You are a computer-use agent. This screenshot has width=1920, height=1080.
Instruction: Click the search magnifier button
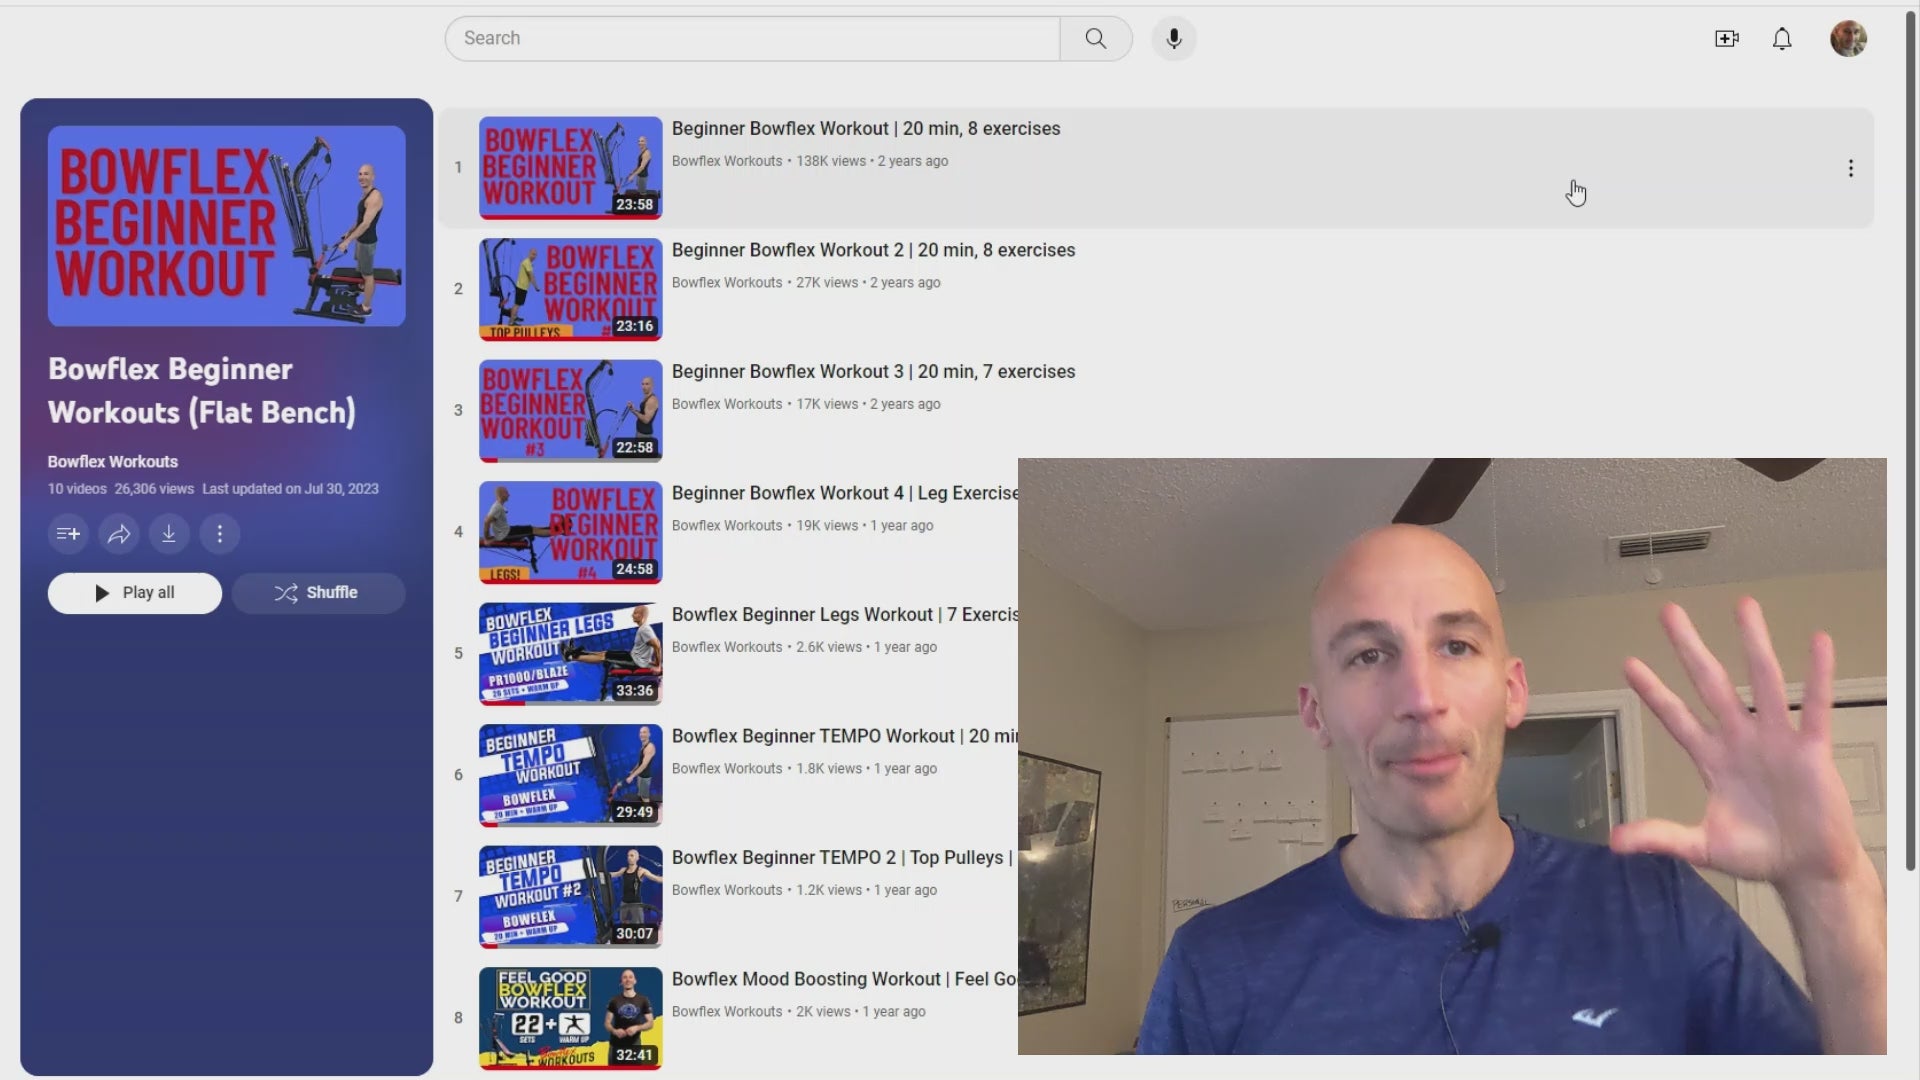click(x=1096, y=38)
